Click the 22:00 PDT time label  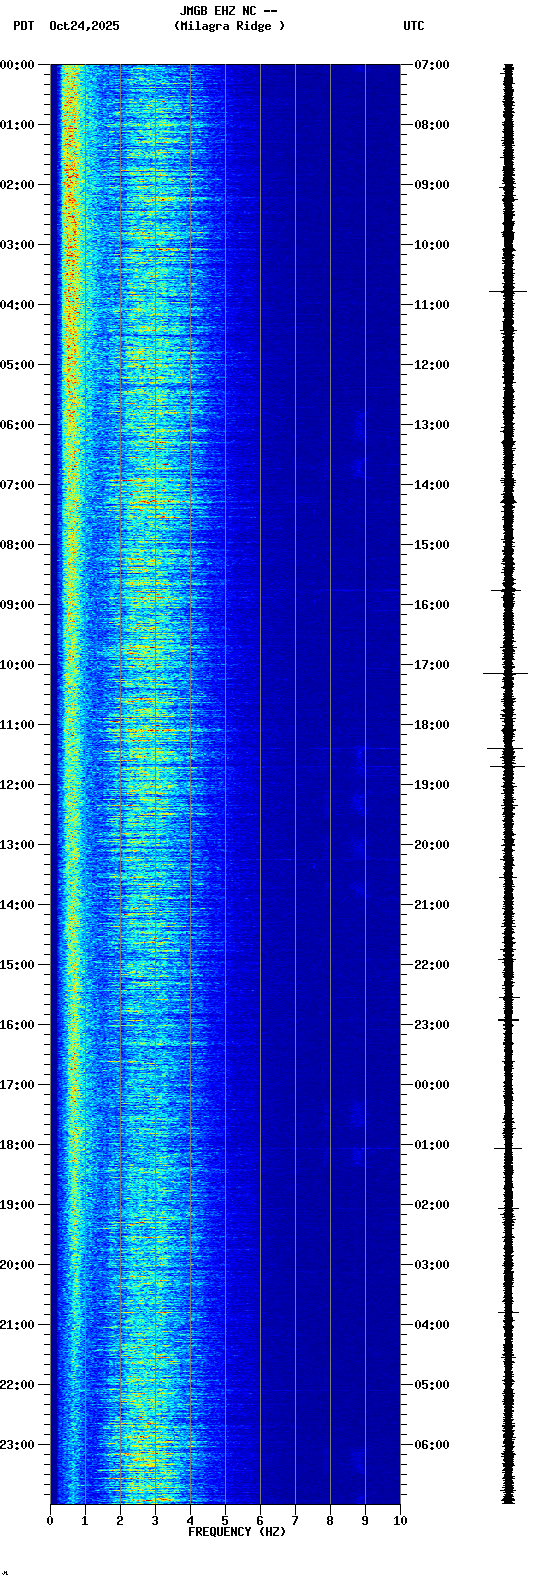[17, 1385]
